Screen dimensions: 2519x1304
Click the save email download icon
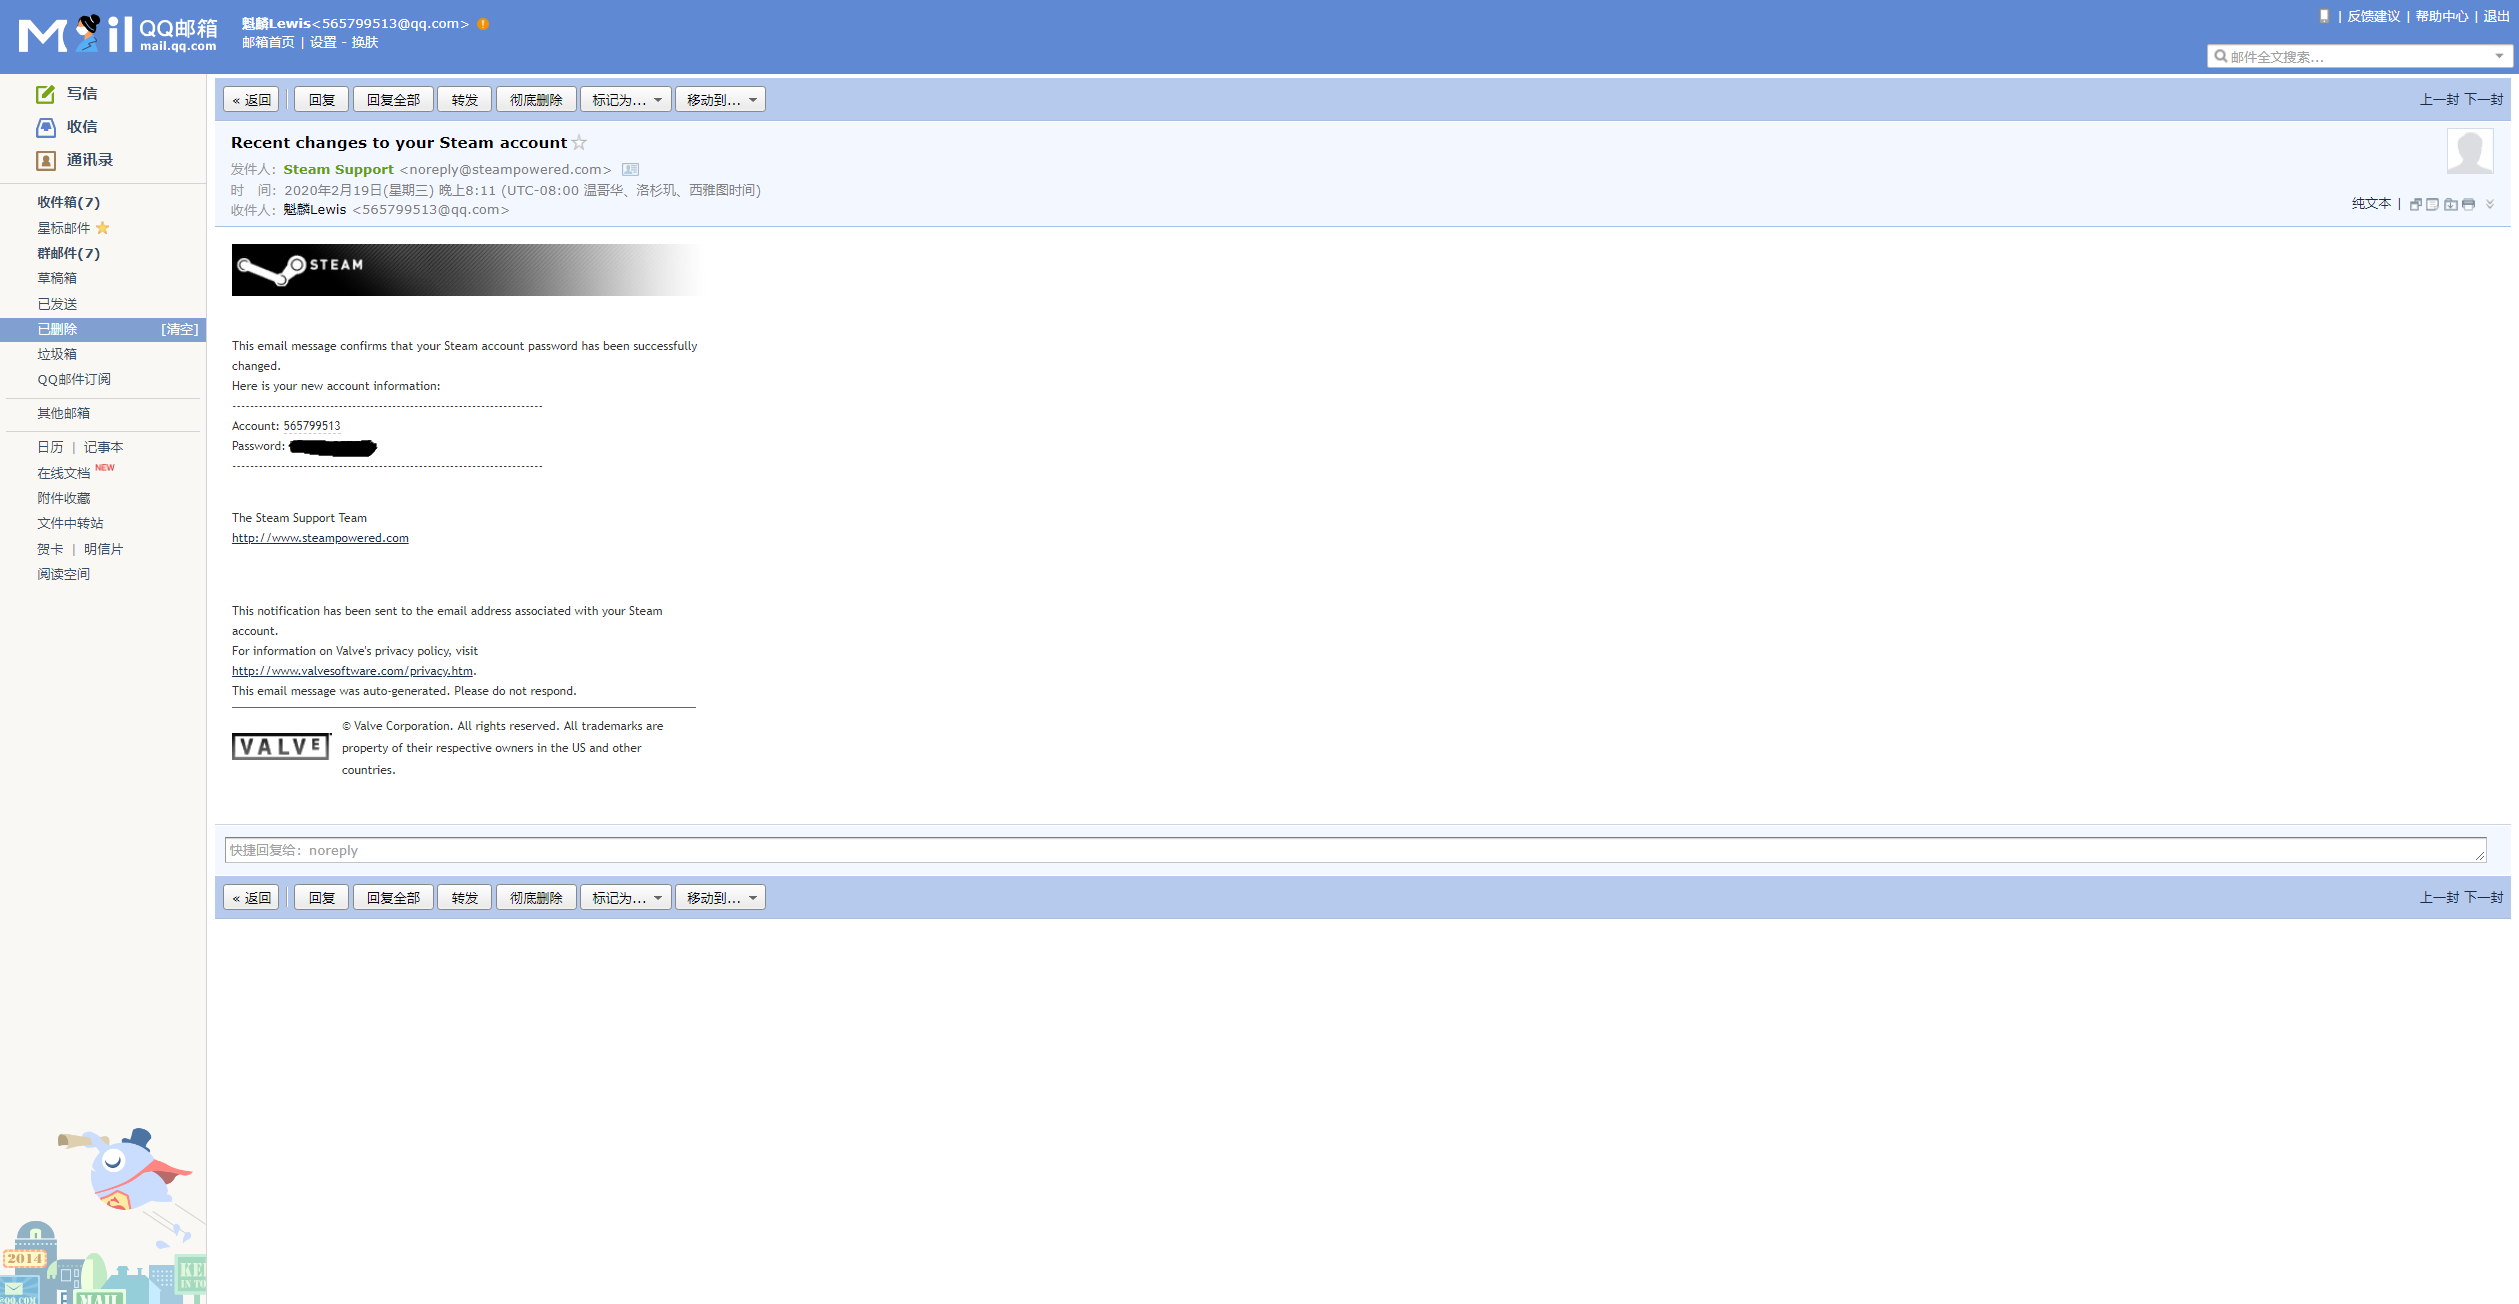tap(2450, 204)
